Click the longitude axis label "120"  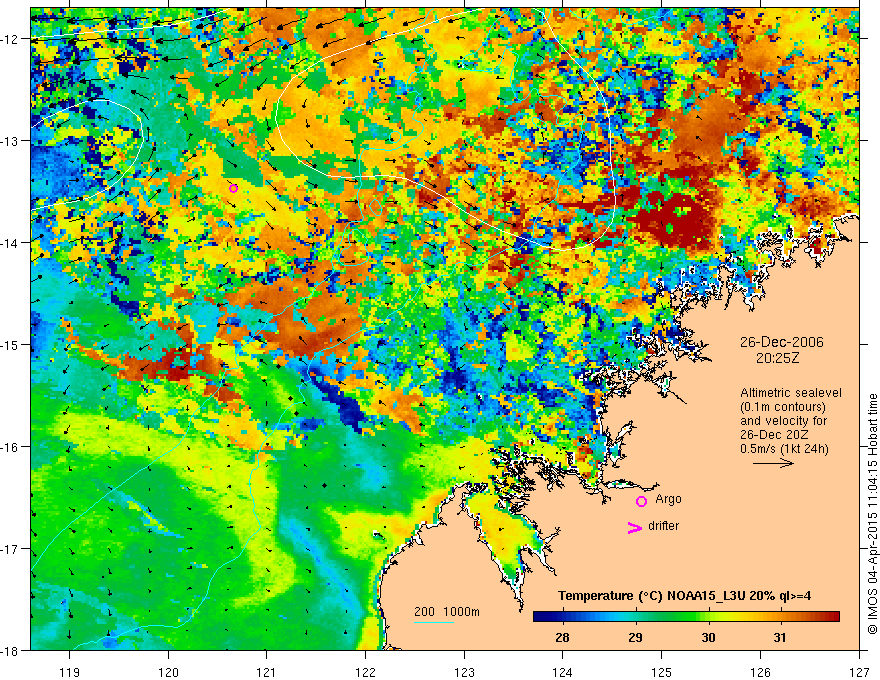(168, 672)
